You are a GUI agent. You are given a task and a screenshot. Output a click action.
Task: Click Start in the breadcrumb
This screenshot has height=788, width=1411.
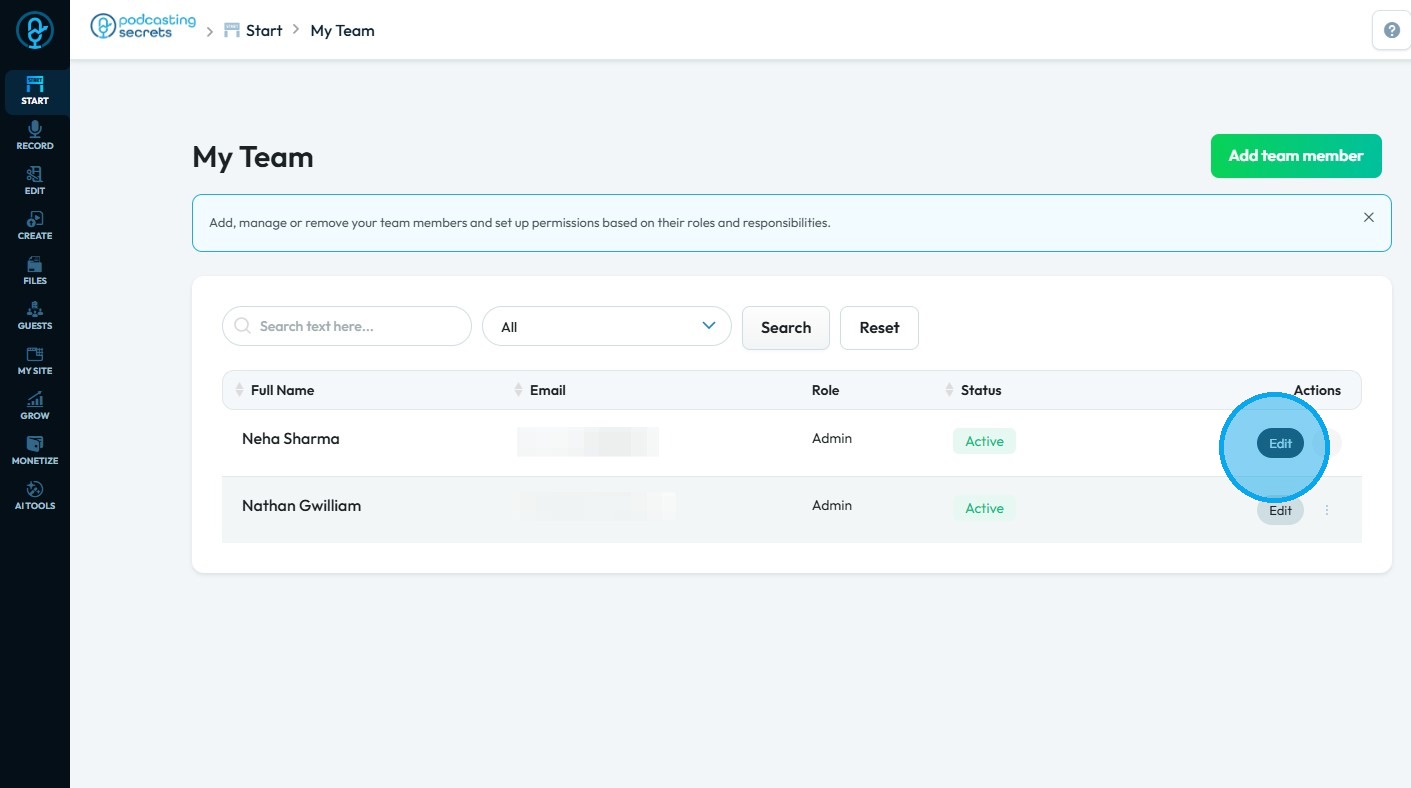(263, 30)
